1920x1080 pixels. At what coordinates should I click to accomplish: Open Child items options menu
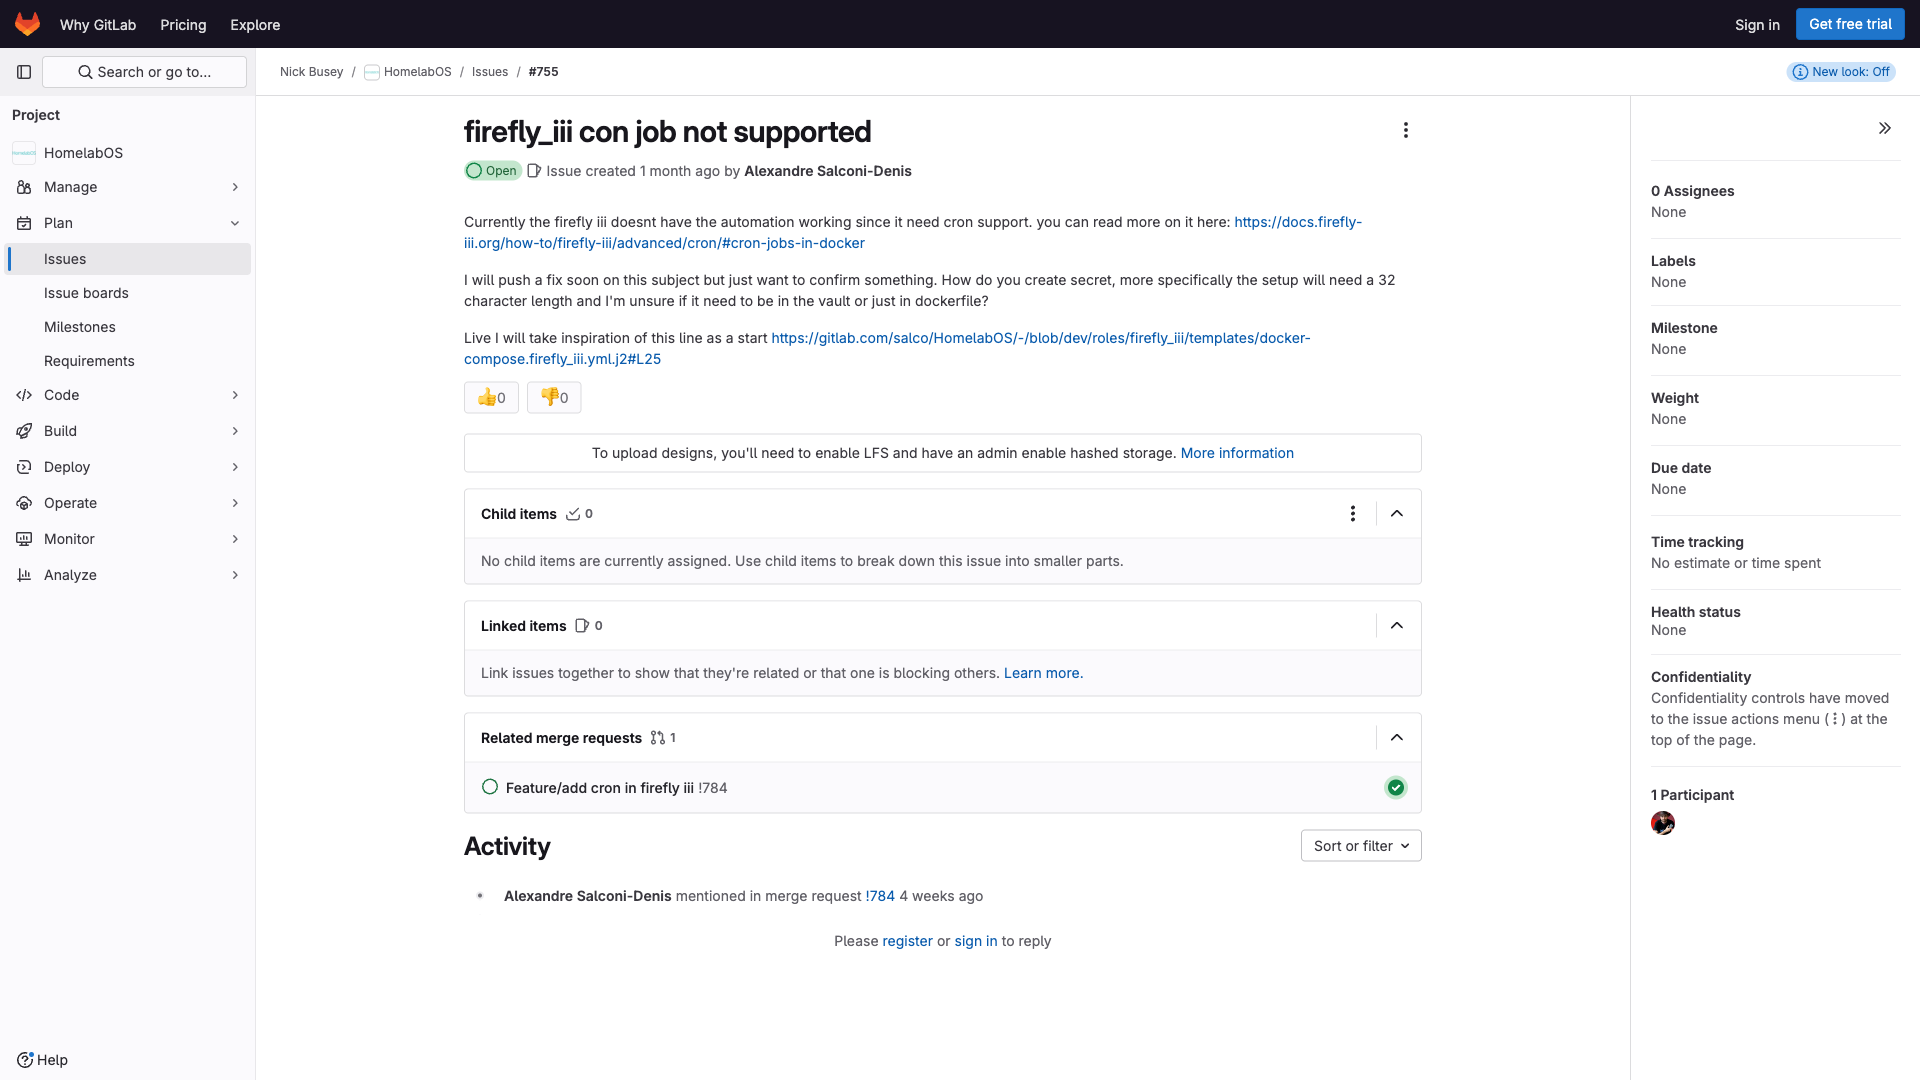click(1352, 514)
